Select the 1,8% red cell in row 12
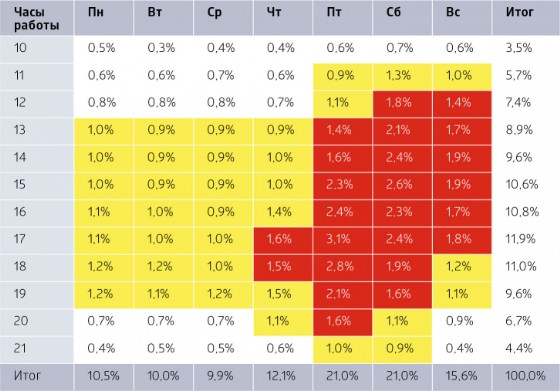The height and width of the screenshot is (391, 560). tap(402, 103)
